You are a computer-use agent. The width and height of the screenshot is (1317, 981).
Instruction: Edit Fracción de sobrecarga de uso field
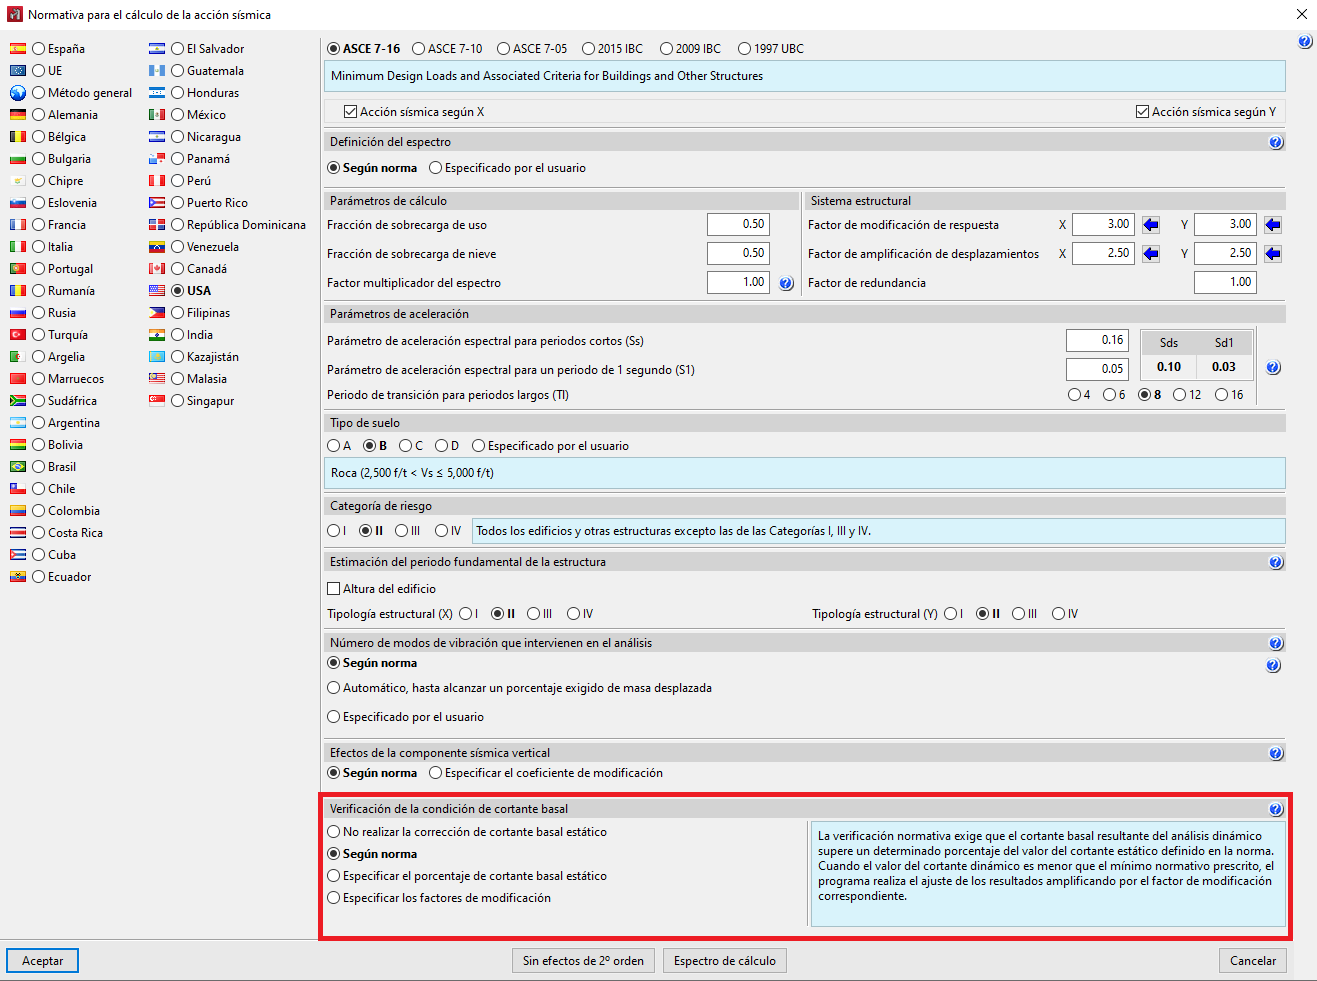[738, 225]
